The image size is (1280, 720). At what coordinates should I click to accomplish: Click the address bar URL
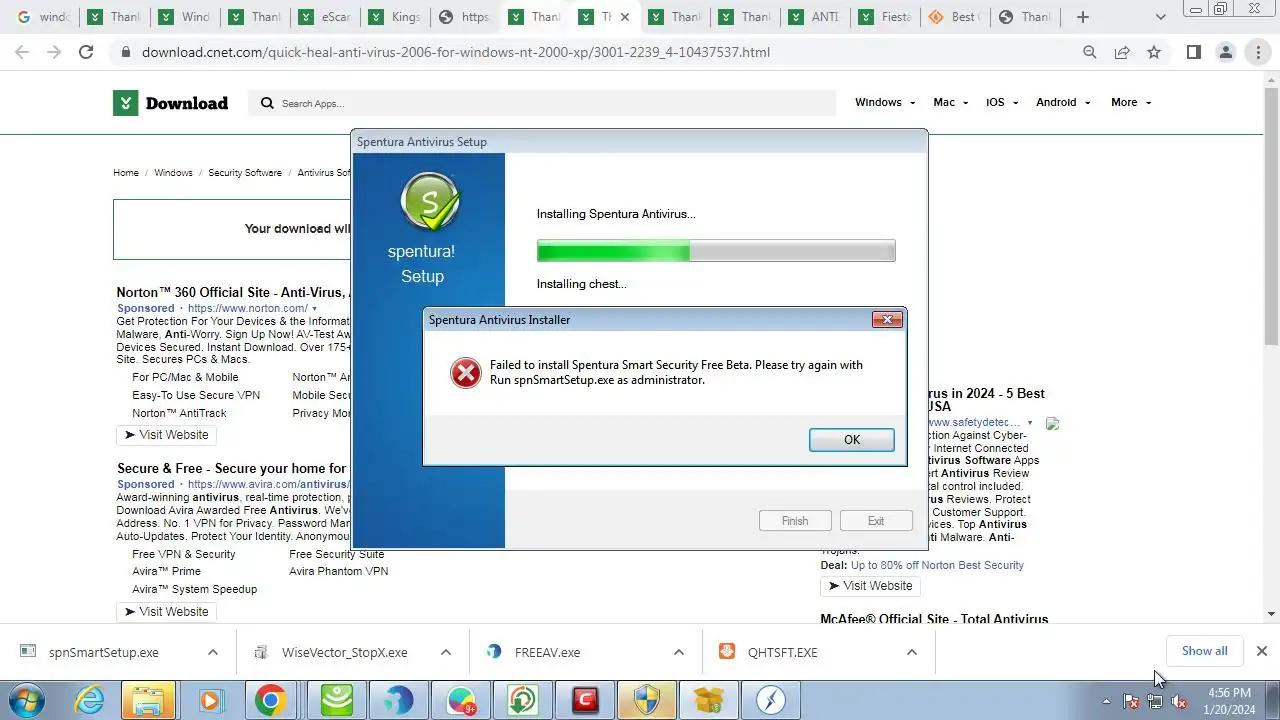tap(456, 52)
